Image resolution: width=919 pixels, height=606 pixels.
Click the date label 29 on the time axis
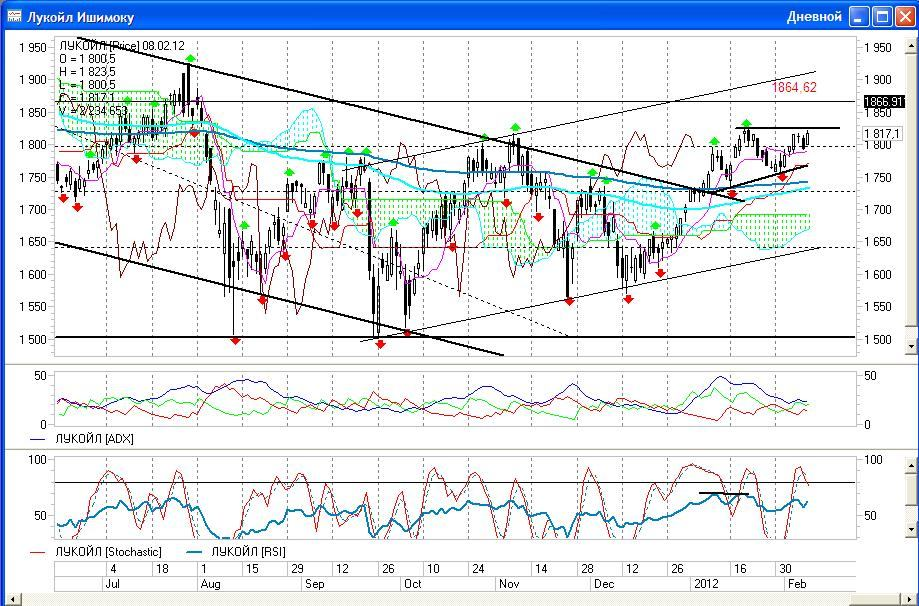[x=297, y=568]
